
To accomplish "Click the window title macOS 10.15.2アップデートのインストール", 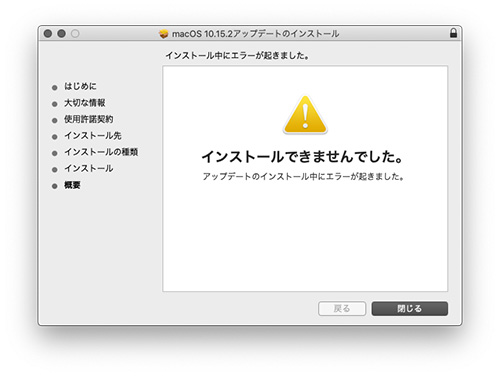I will tap(255, 34).
